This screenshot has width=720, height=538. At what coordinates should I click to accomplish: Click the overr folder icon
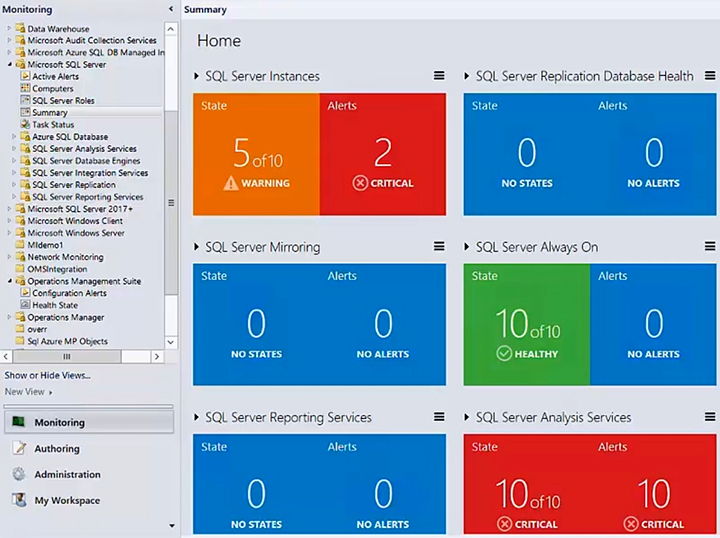click(x=20, y=329)
